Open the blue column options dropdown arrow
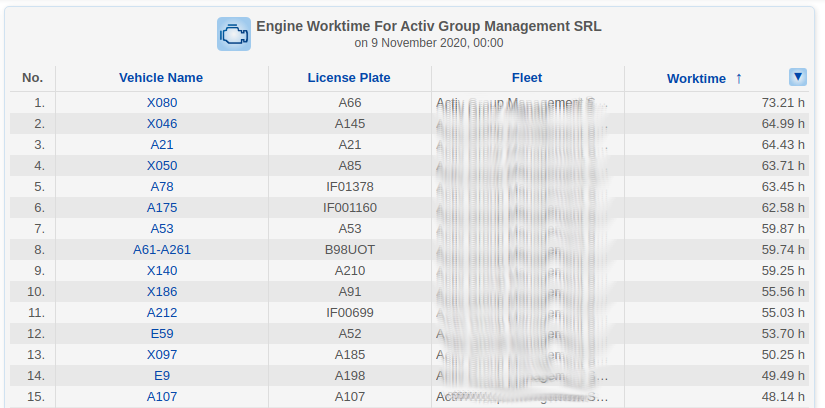 (x=797, y=77)
